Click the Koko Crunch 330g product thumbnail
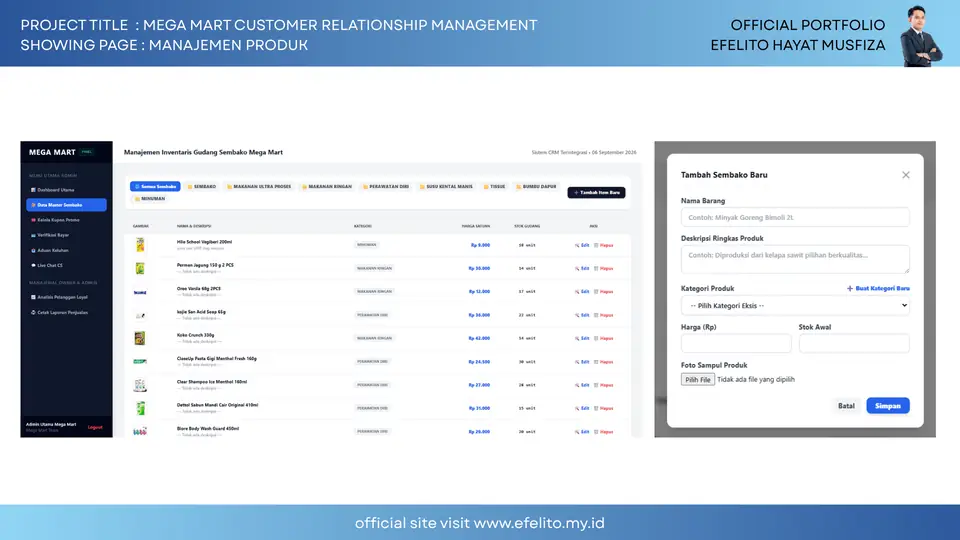This screenshot has width=960, height=540. coord(140,338)
